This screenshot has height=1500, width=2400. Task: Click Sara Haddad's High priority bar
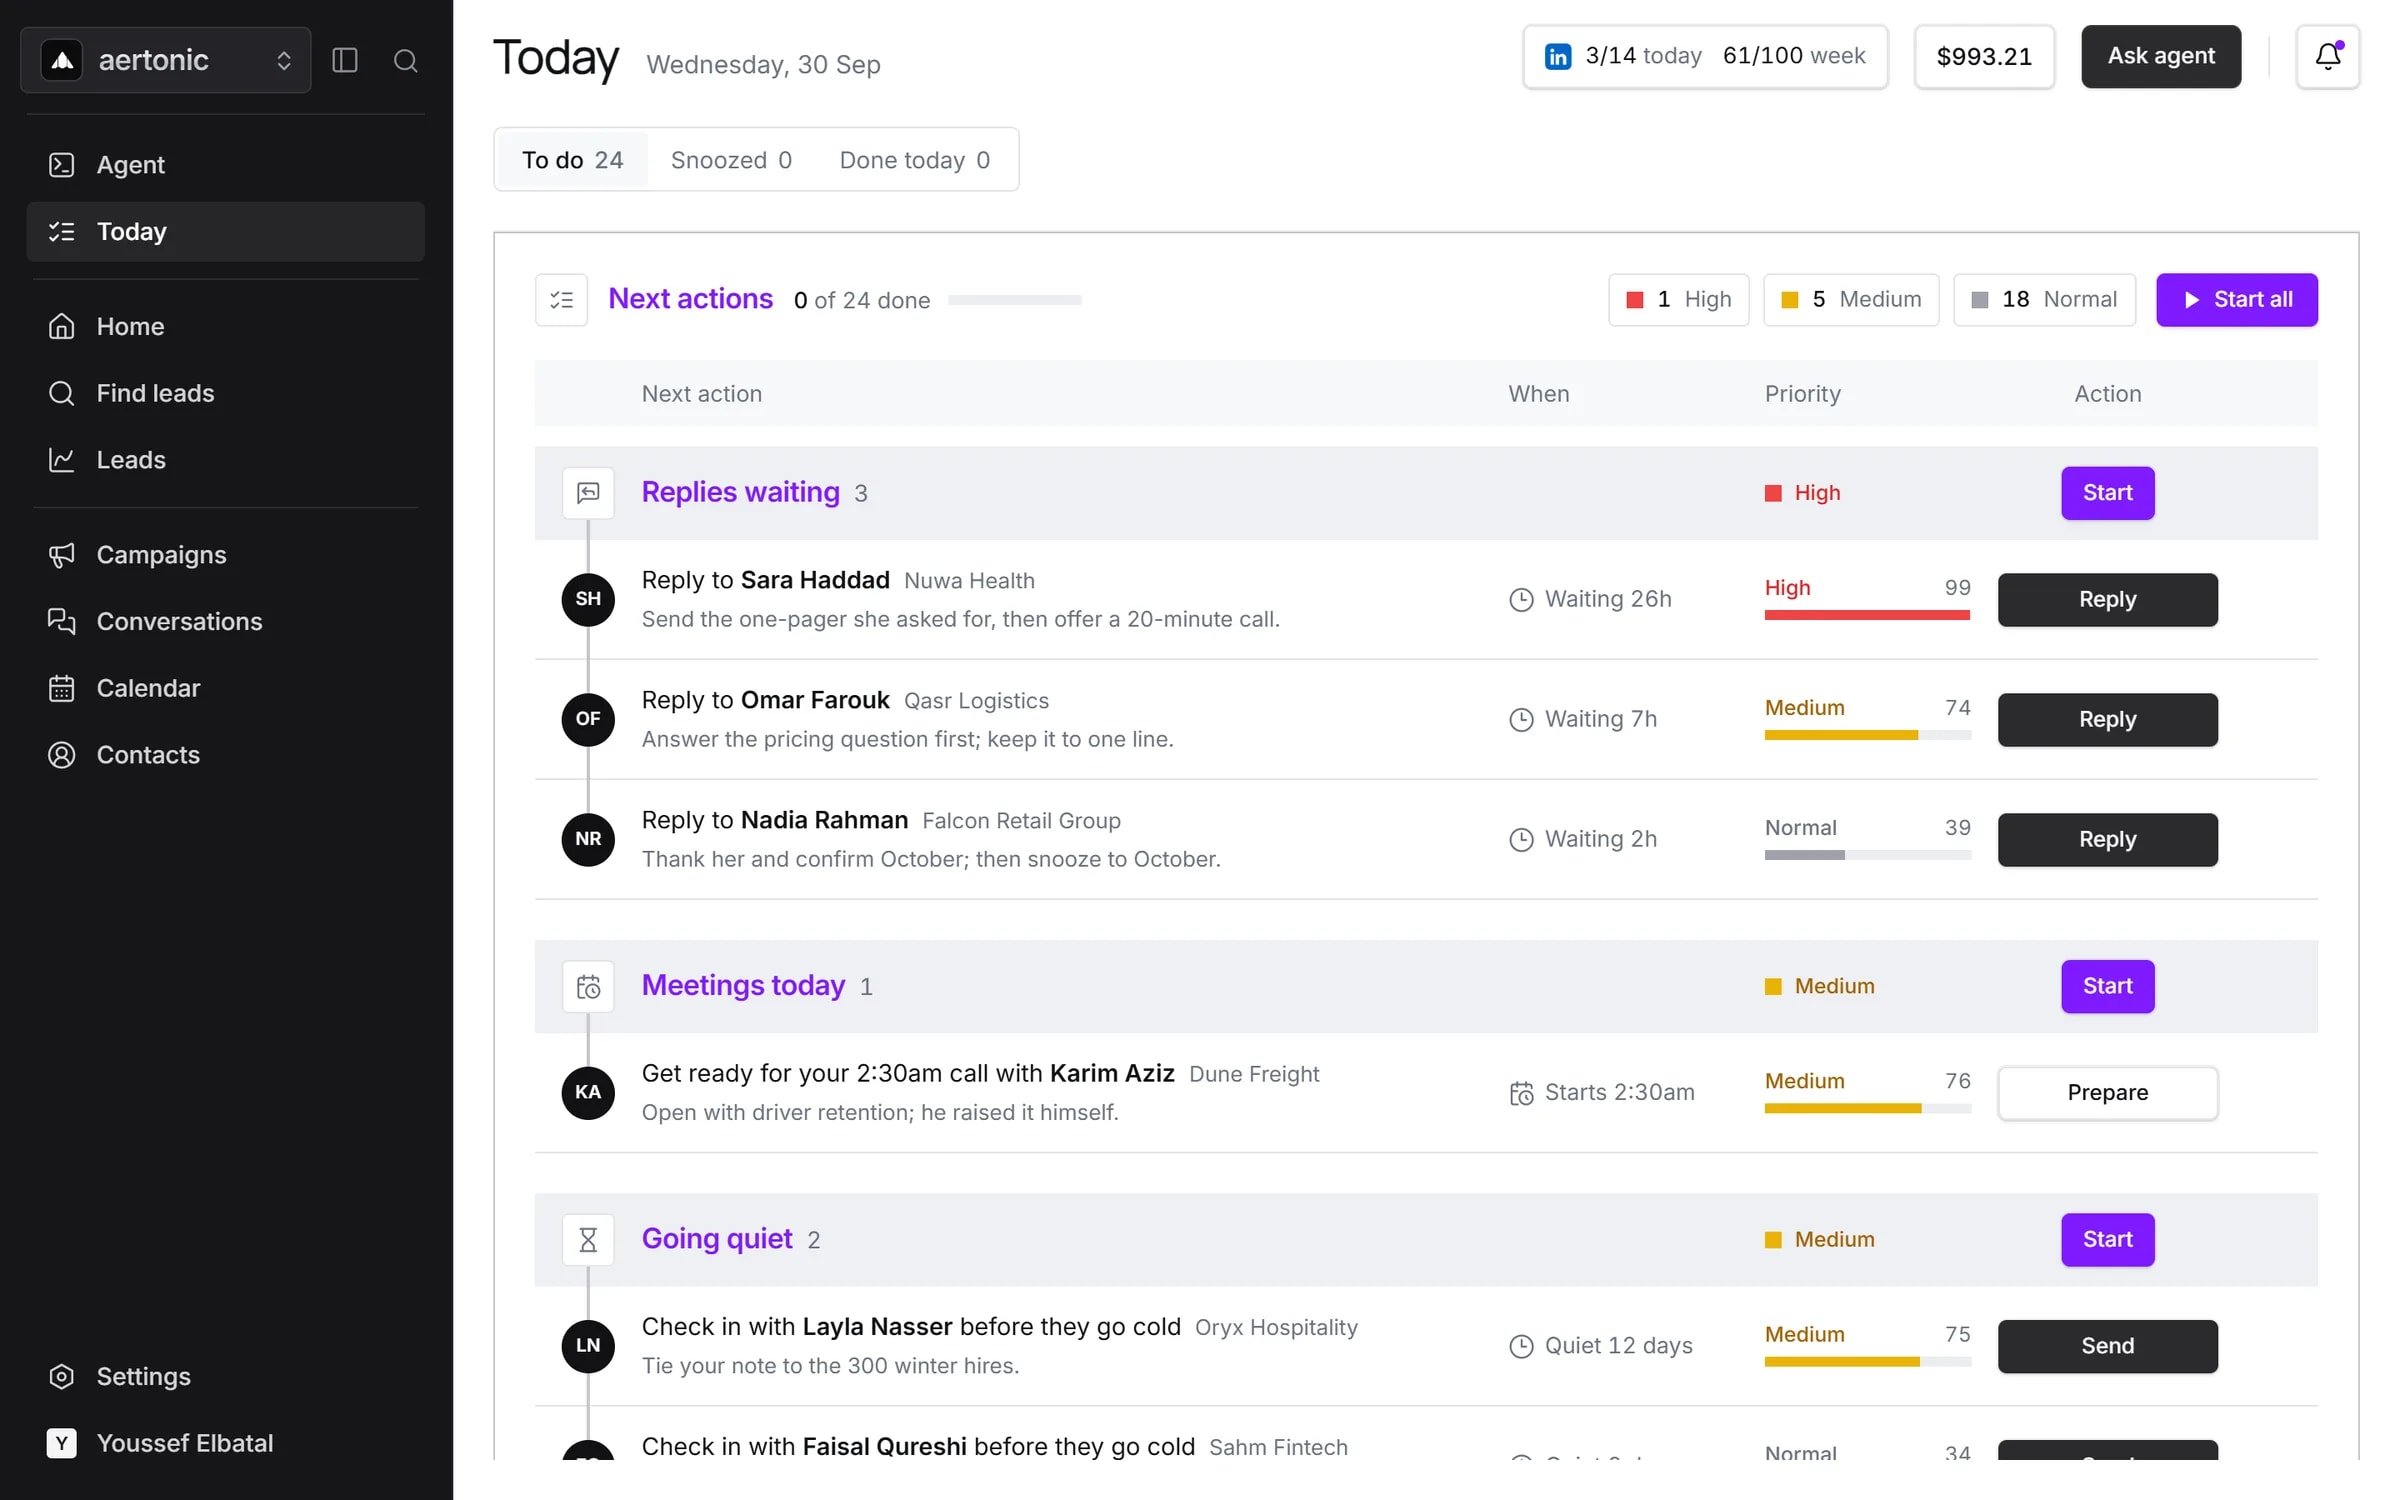pyautogui.click(x=1867, y=615)
